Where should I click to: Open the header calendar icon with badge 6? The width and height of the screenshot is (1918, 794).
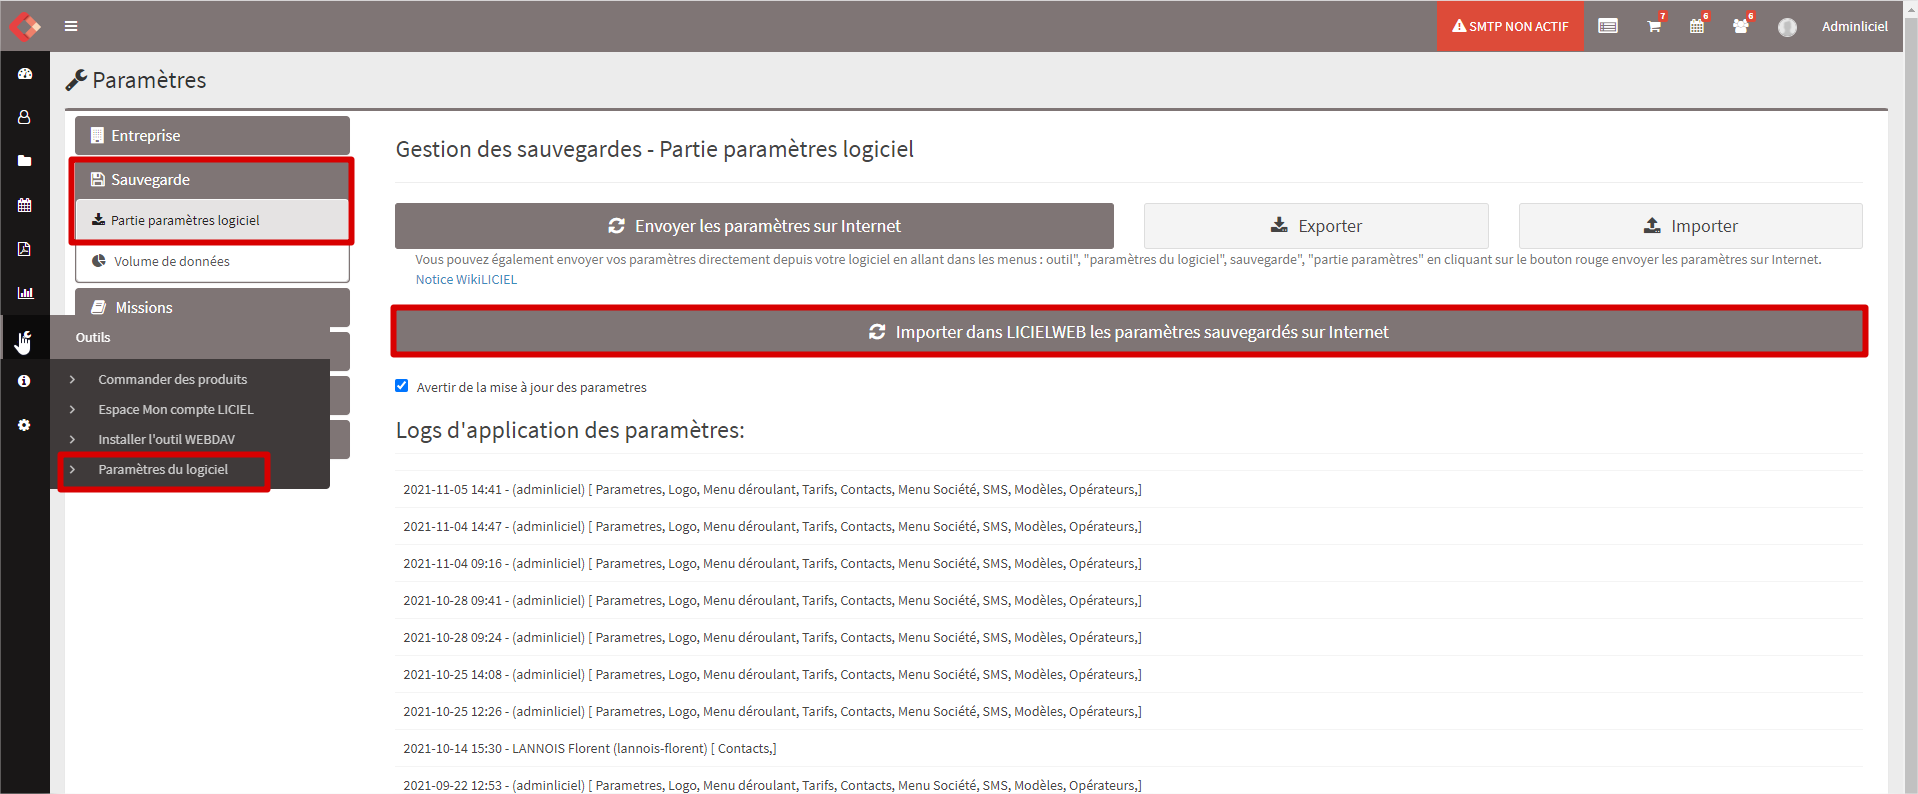tap(1698, 25)
